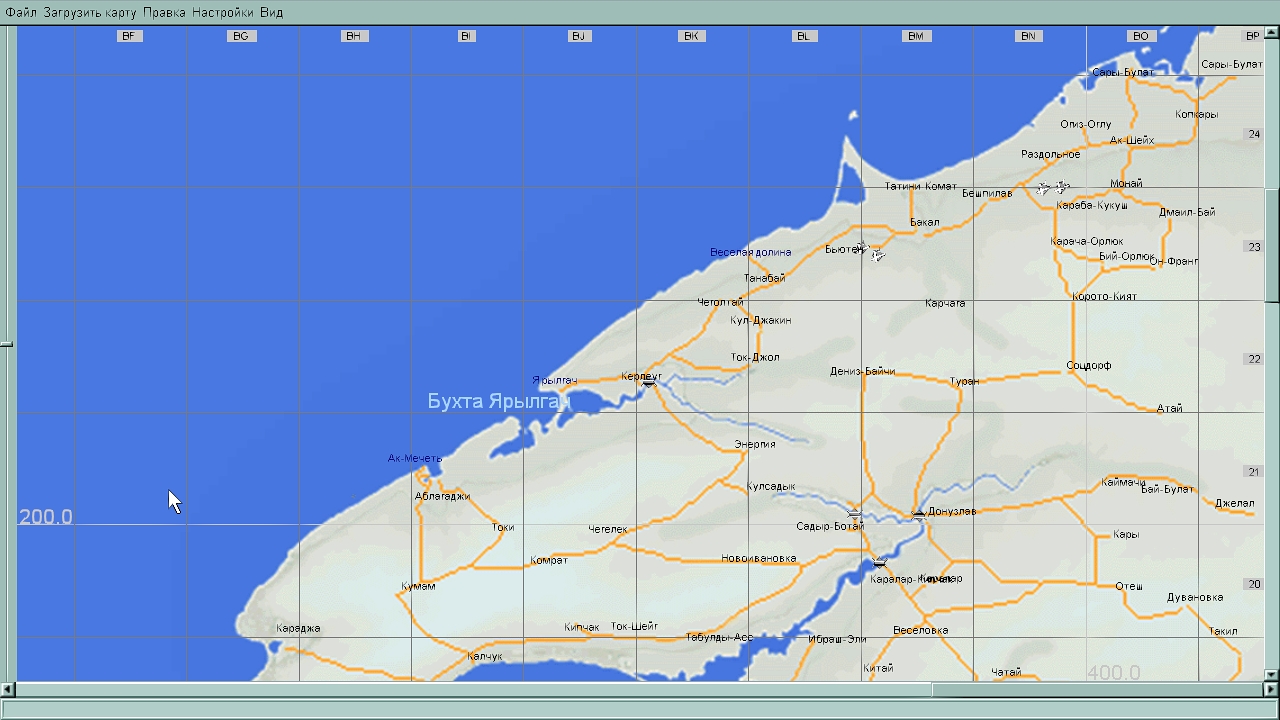Click the Чегелек town label
The height and width of the screenshot is (720, 1280).
point(608,529)
